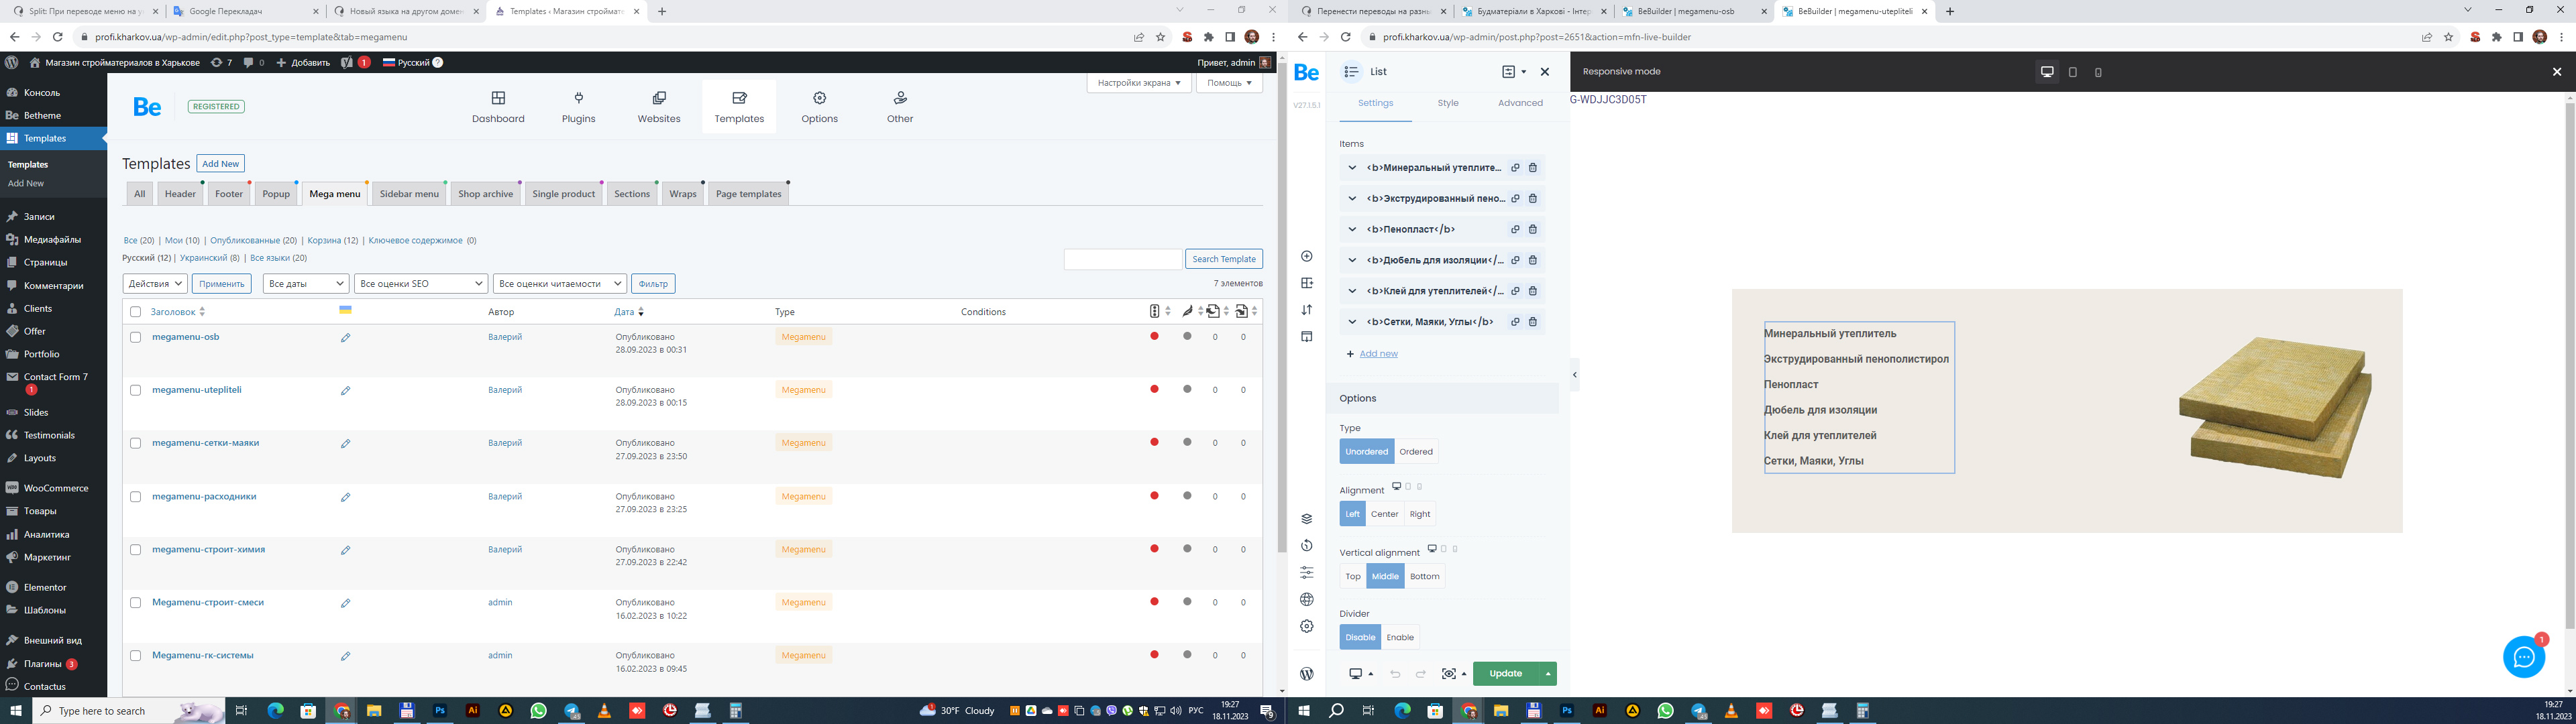Tick the checkbox for megamenu-uteplitel row
Image resolution: width=2576 pixels, height=724 pixels.
[x=136, y=391]
